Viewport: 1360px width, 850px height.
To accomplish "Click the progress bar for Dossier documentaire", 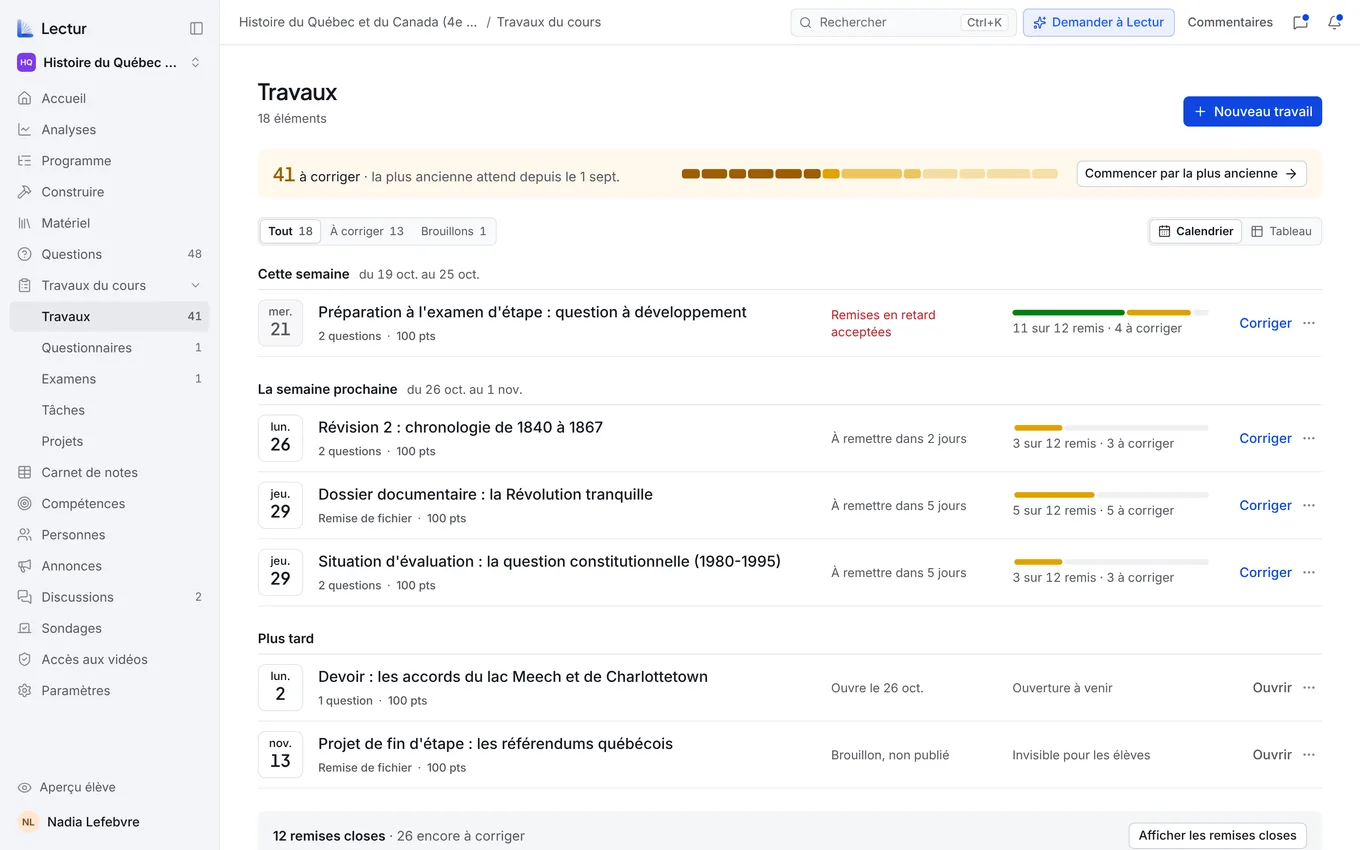I will tap(1110, 494).
